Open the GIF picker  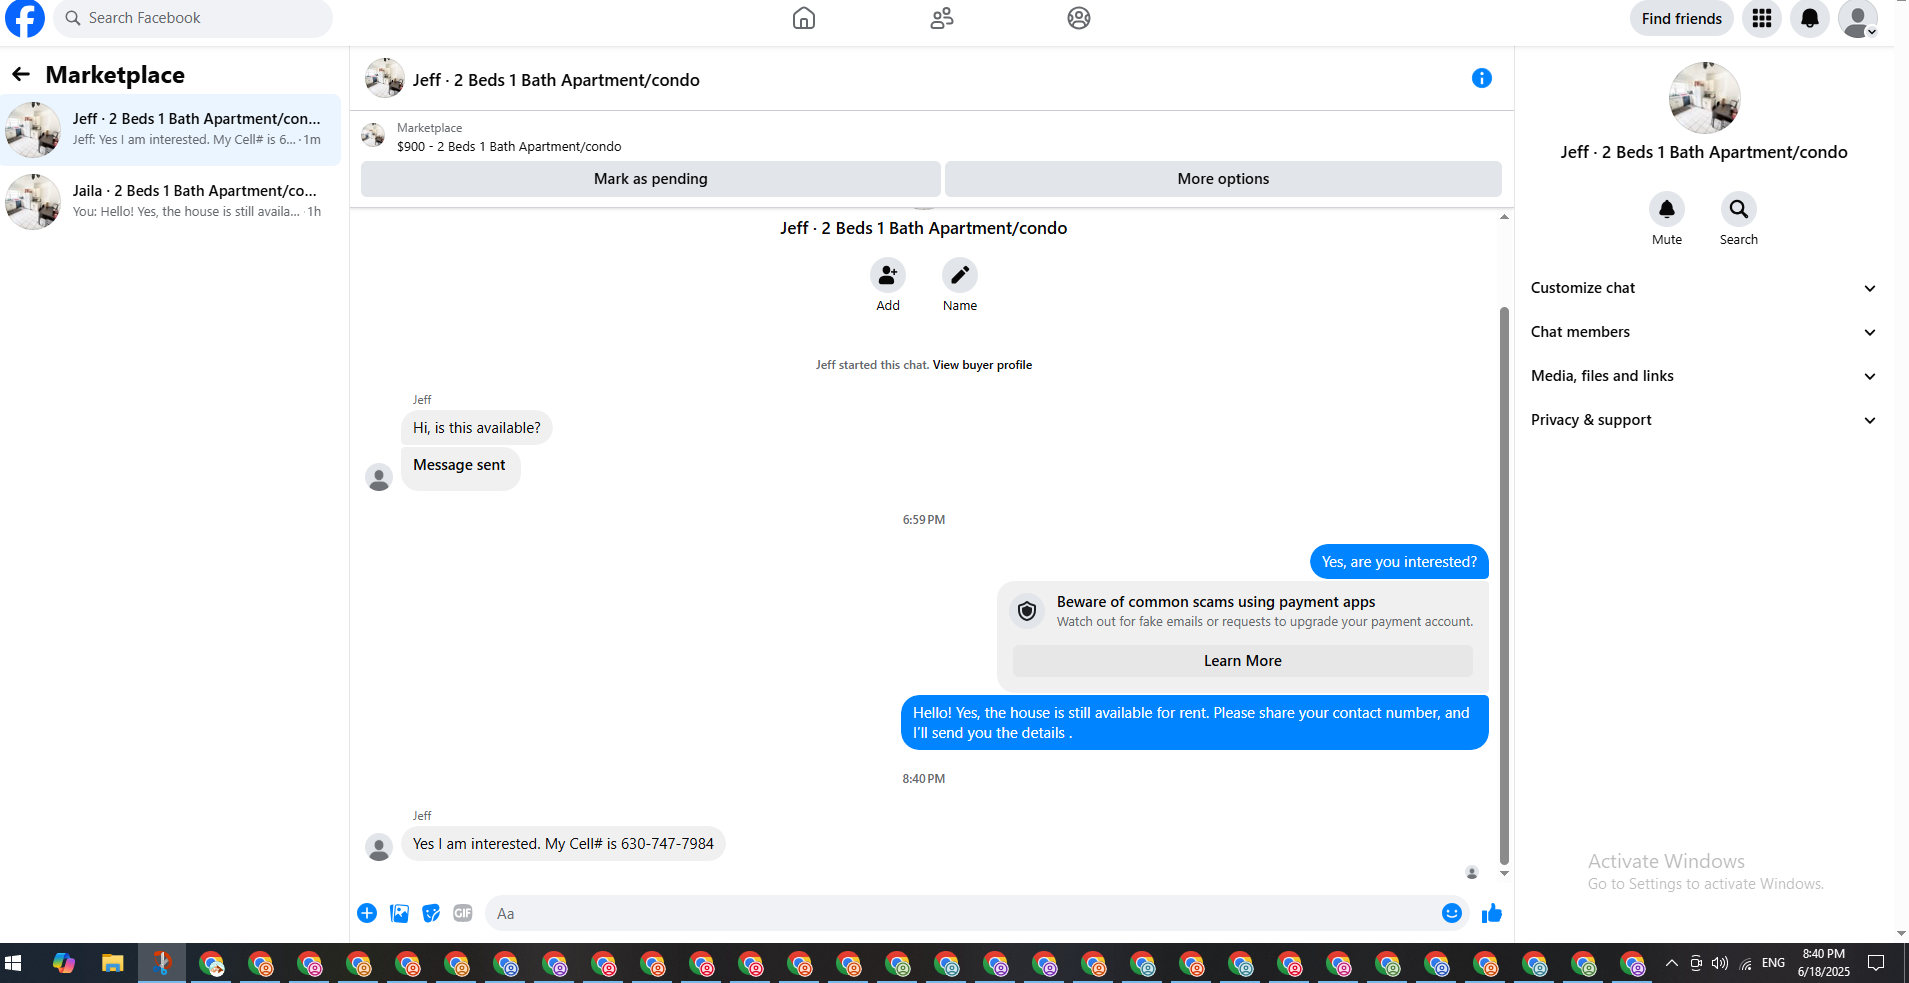(x=463, y=913)
